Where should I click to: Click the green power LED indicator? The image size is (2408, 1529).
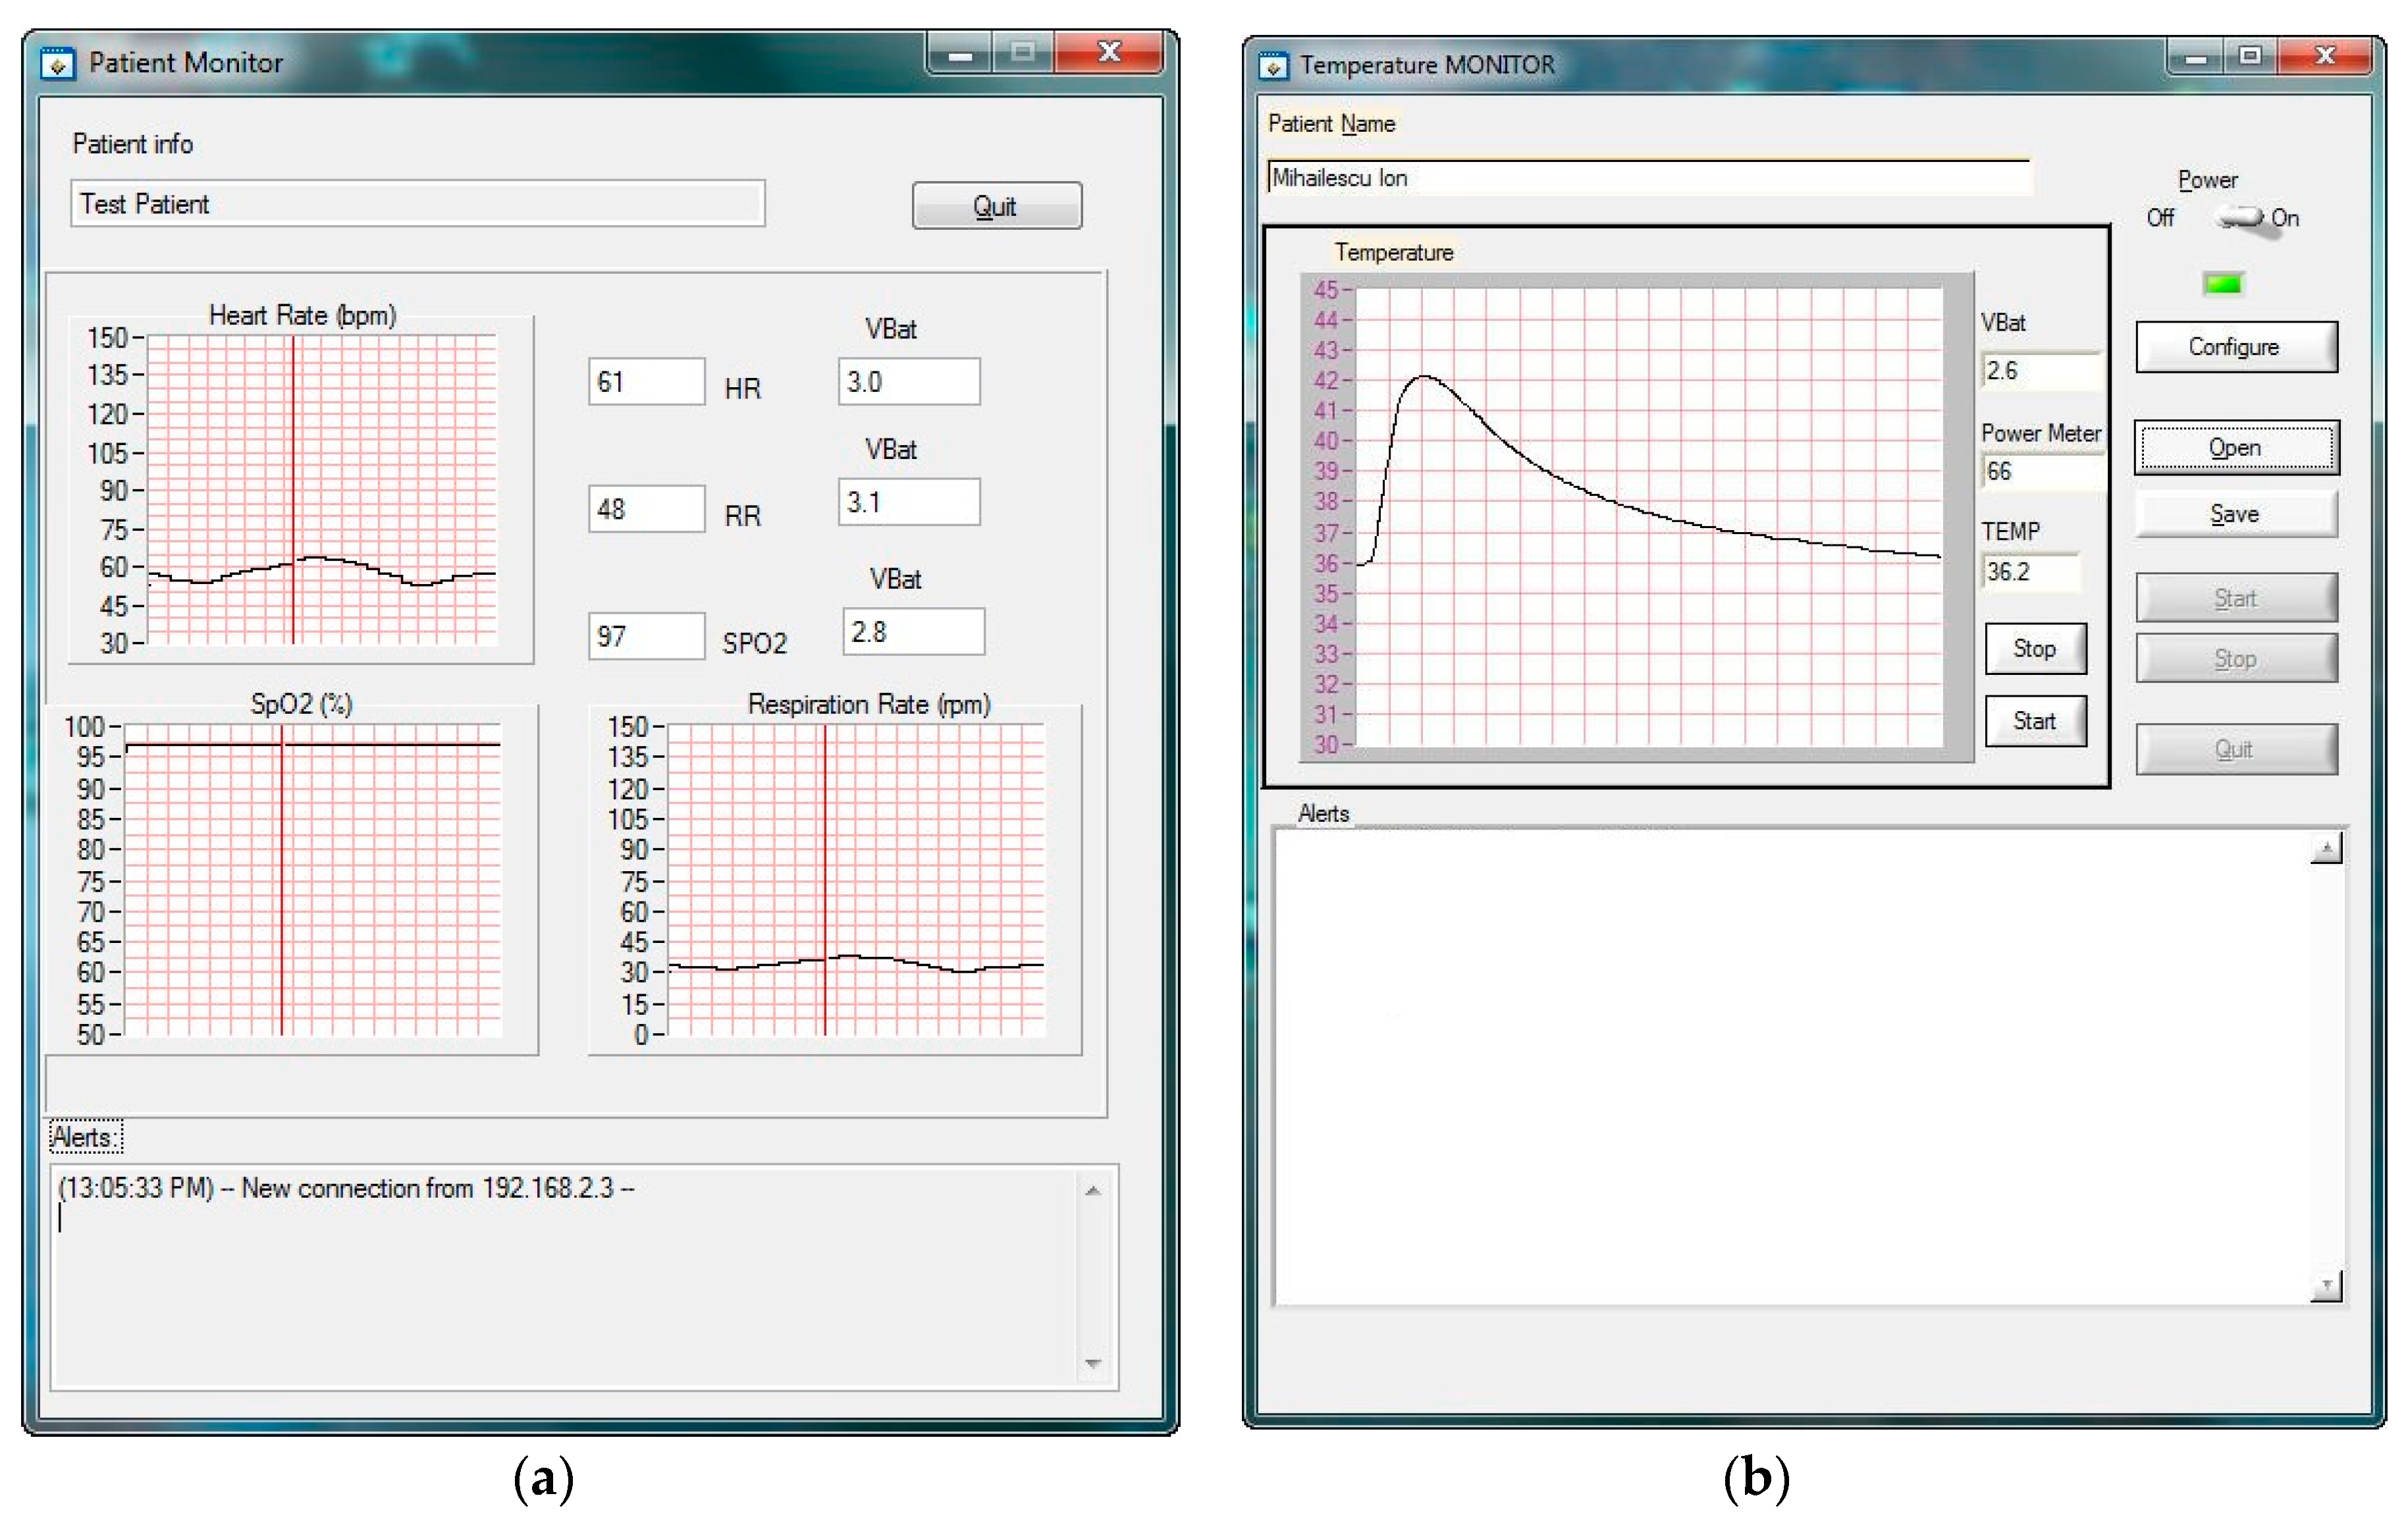click(x=2222, y=284)
